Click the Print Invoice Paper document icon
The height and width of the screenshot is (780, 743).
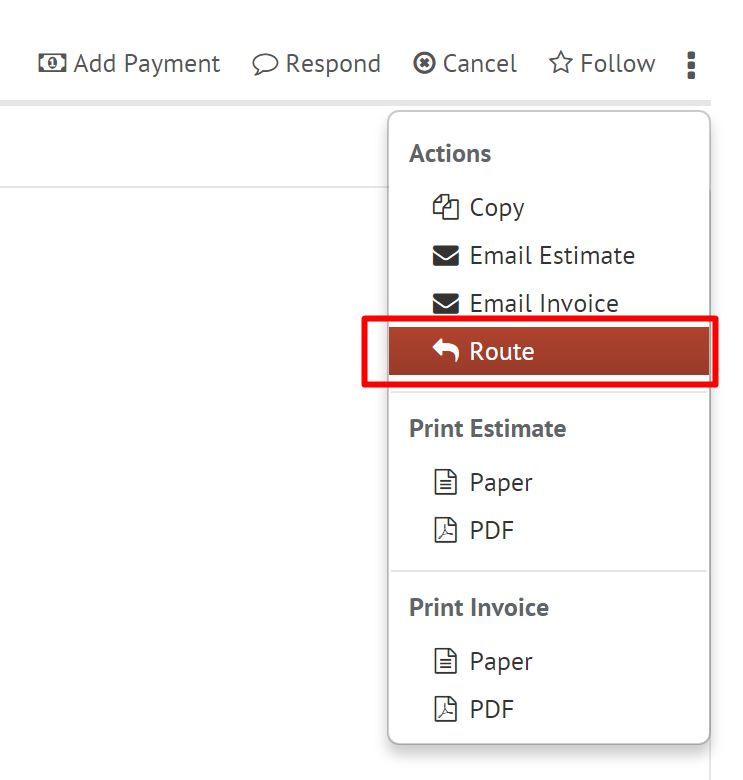445,661
